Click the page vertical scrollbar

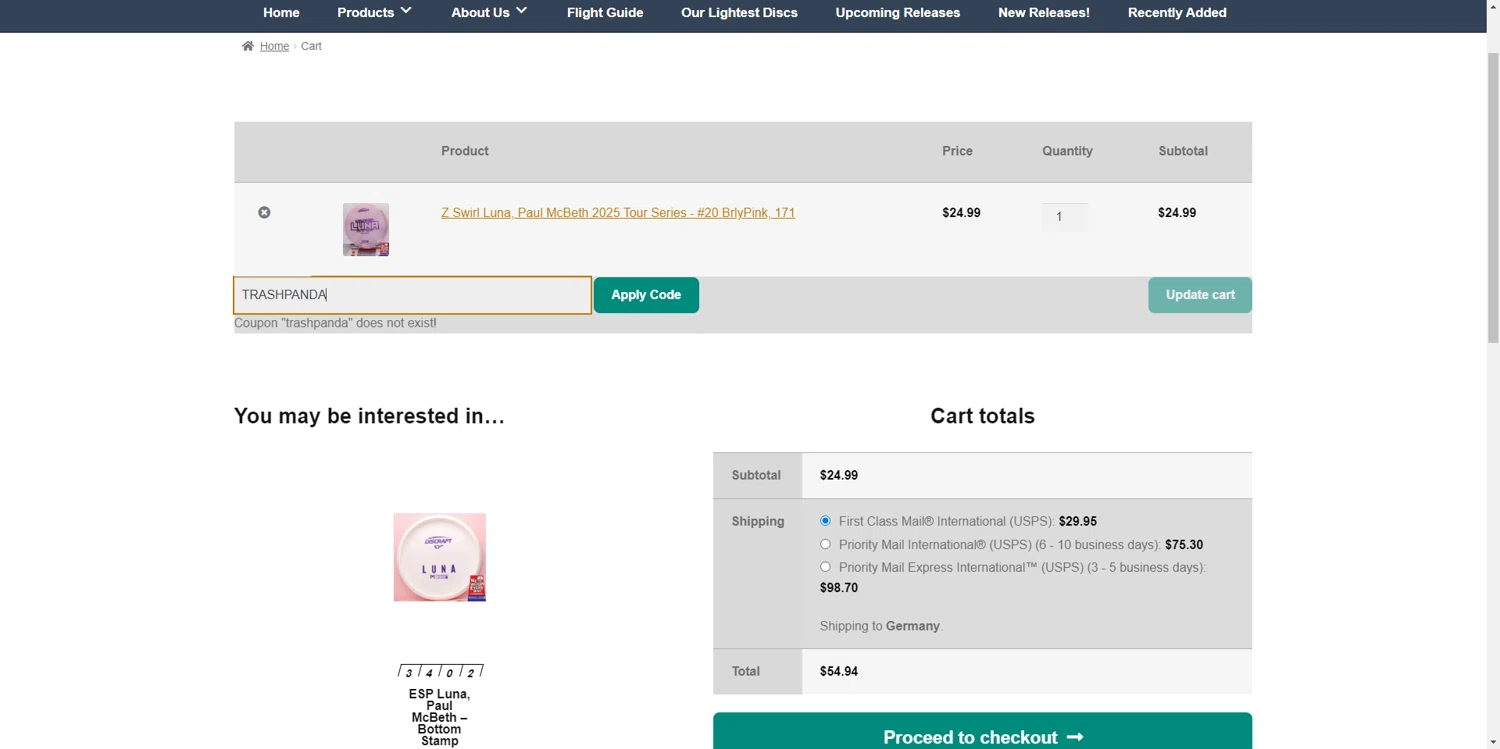click(x=1493, y=200)
